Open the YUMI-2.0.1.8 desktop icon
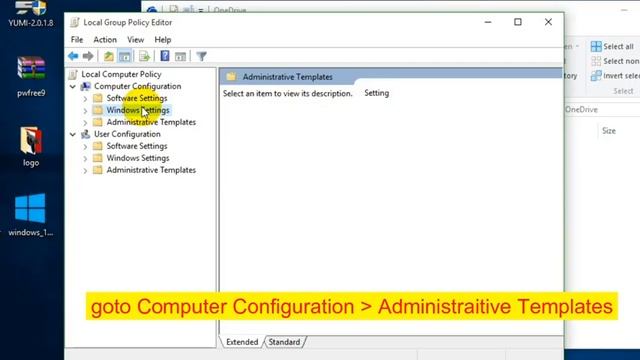The image size is (640, 360). point(31,14)
